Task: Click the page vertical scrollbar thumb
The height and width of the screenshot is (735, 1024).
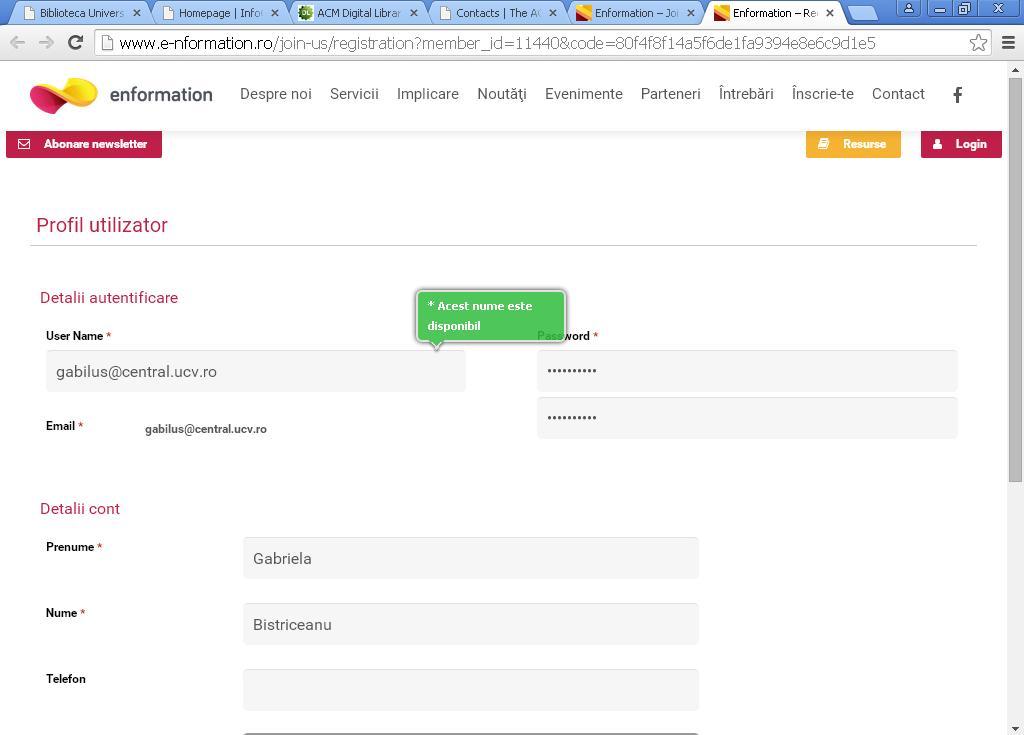Action: click(1015, 280)
